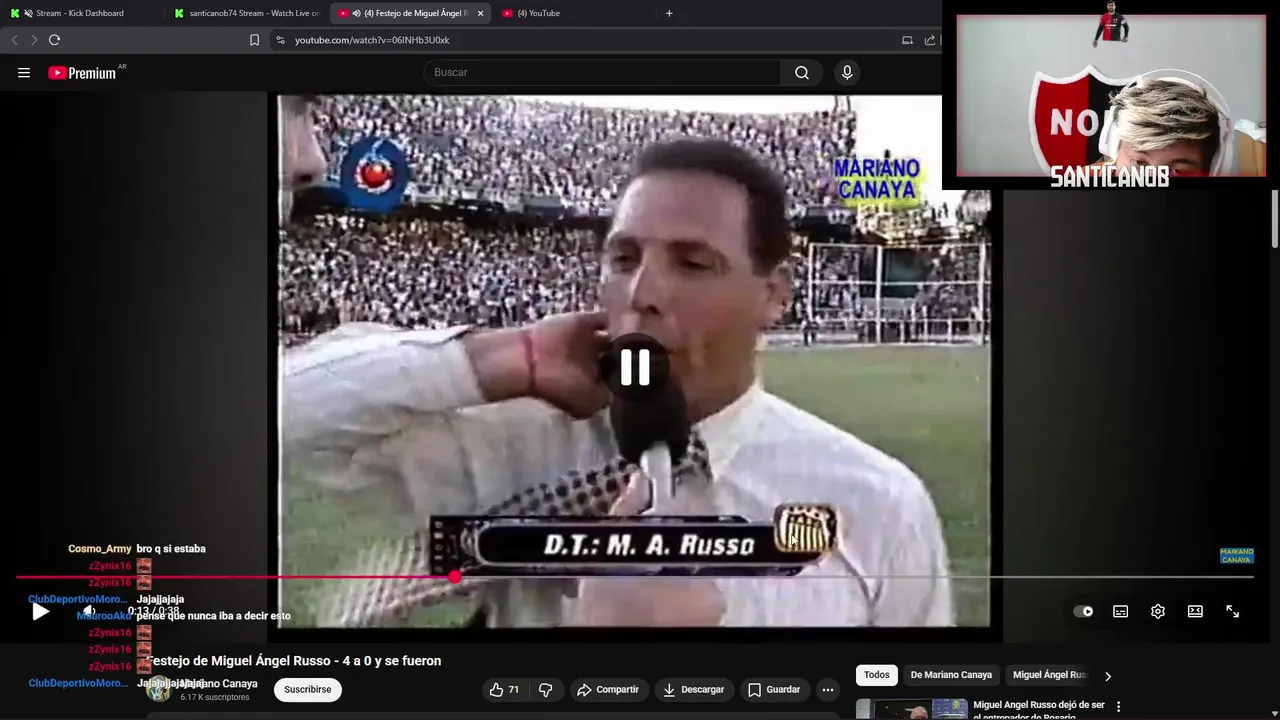Click the red progress bar scrubber
Screen dimensions: 1280x720
pyautogui.click(x=455, y=577)
